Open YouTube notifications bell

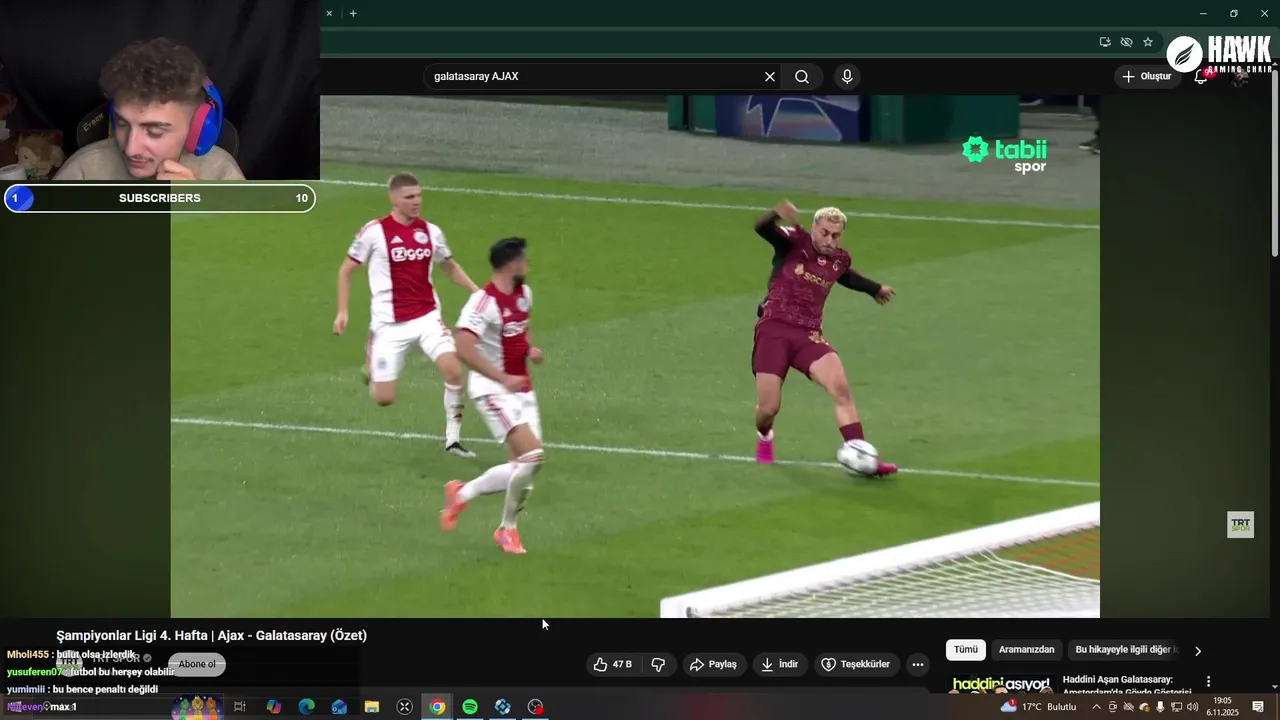click(1201, 77)
